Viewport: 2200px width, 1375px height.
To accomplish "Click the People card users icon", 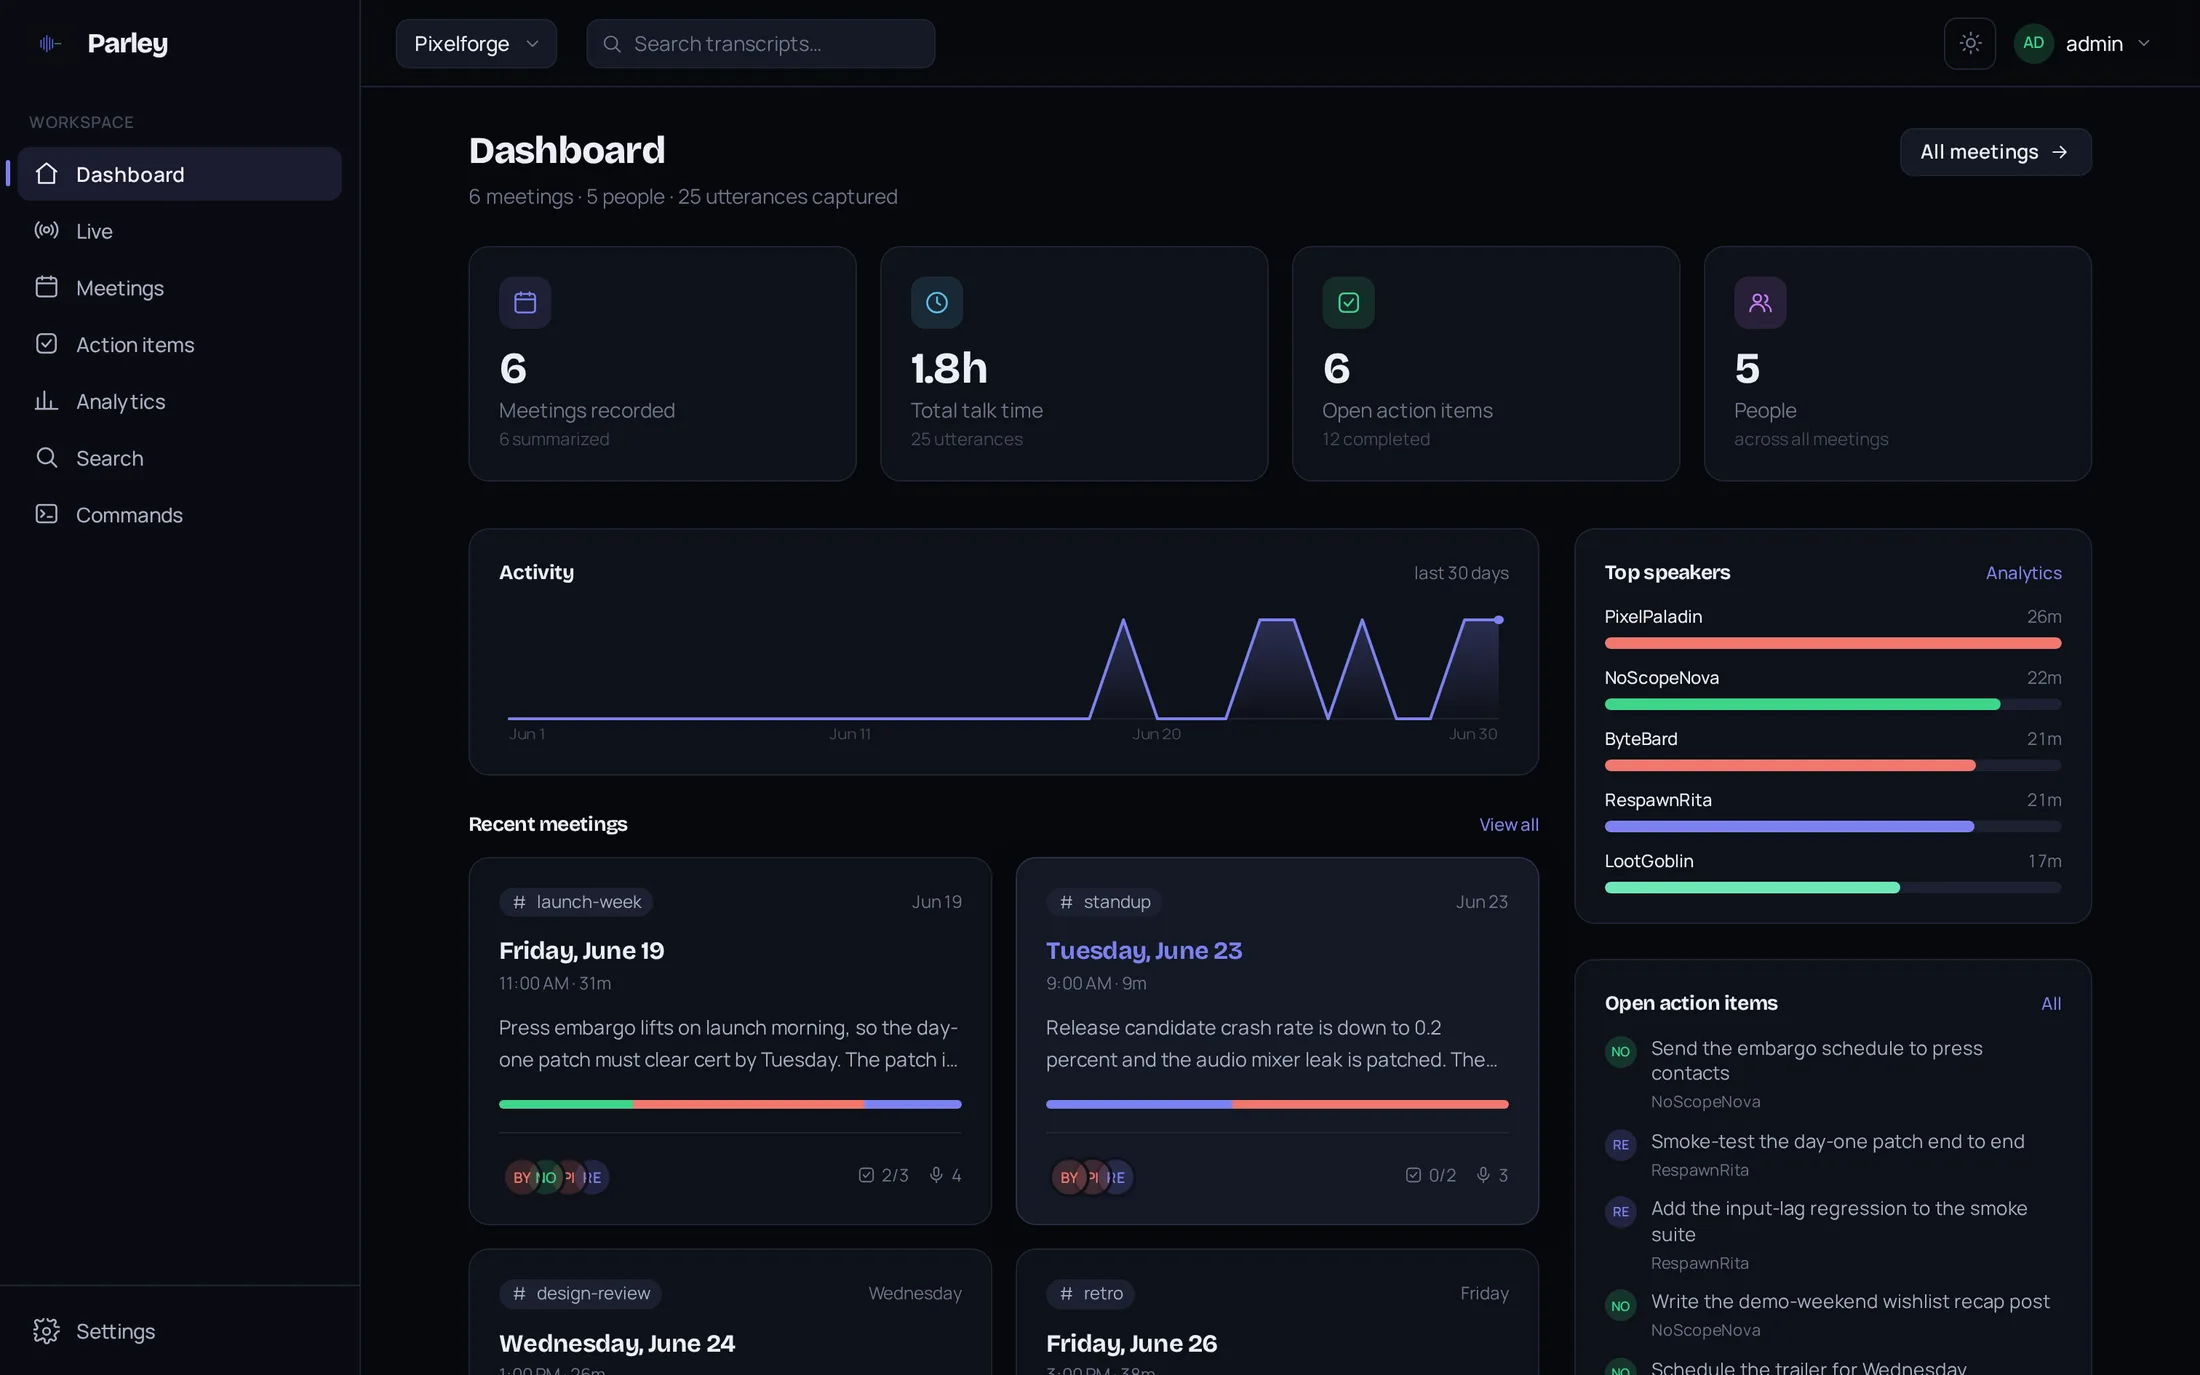I will click(x=1760, y=302).
